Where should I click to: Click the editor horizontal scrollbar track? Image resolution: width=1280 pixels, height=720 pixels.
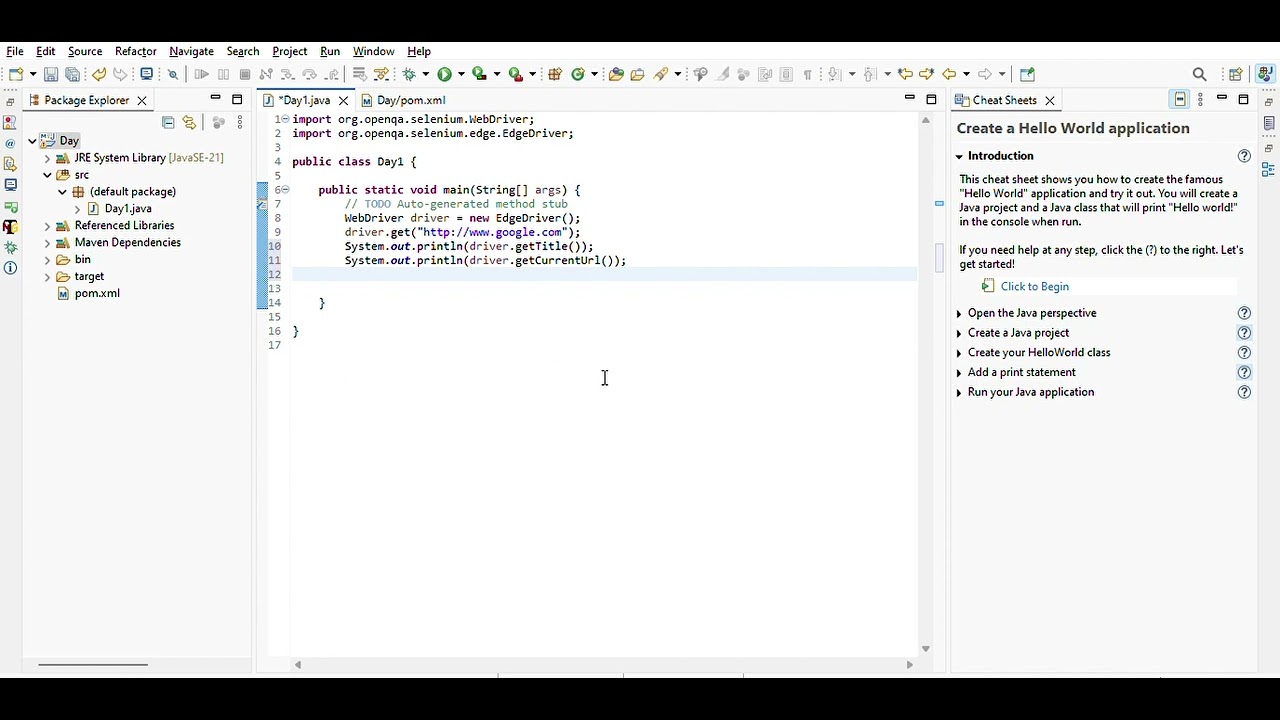pyautogui.click(x=603, y=664)
